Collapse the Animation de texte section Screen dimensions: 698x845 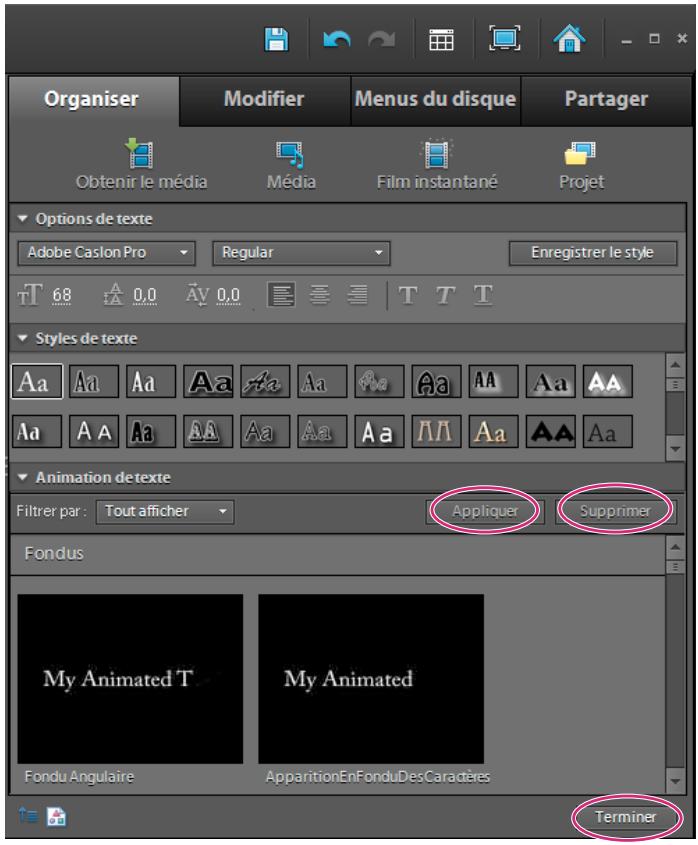coord(23,477)
